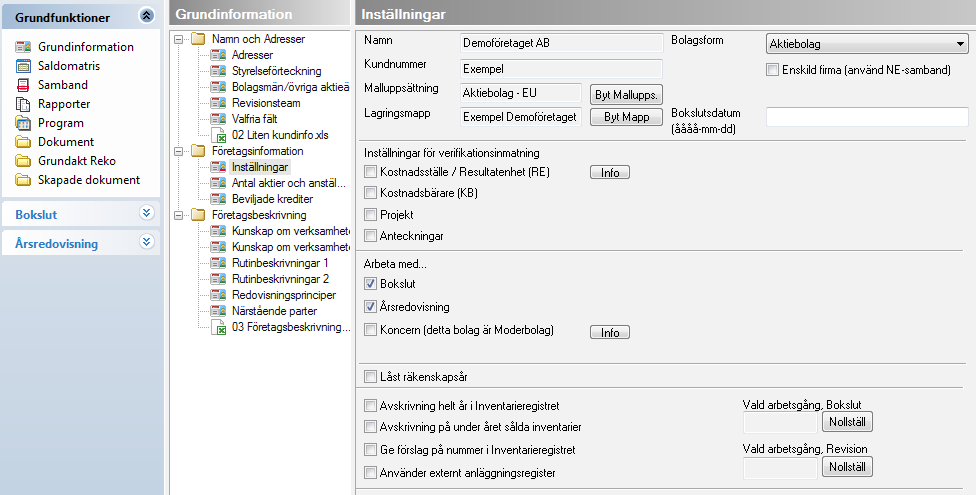Click the Adresser form icon
Screen dimensions: 976x495
[218, 55]
